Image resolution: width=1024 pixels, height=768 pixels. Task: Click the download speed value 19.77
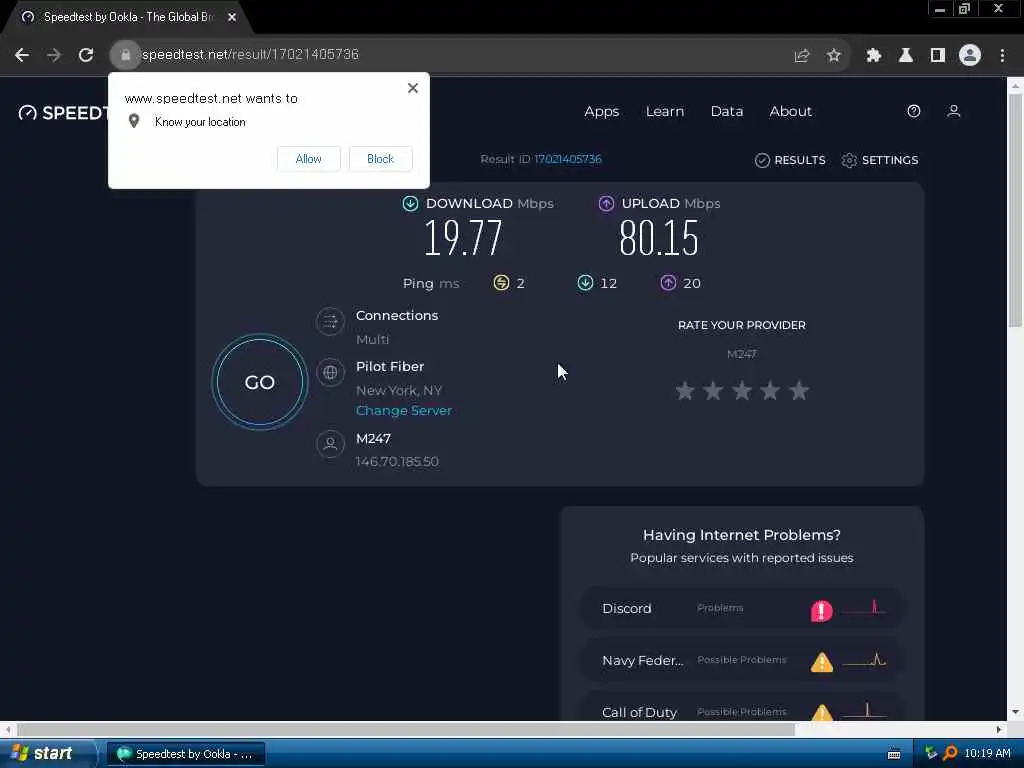(463, 238)
